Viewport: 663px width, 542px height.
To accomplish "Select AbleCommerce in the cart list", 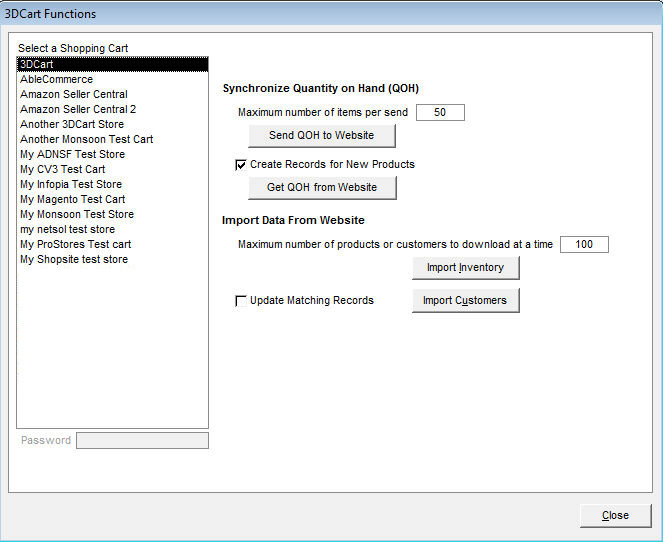I will click(x=112, y=79).
